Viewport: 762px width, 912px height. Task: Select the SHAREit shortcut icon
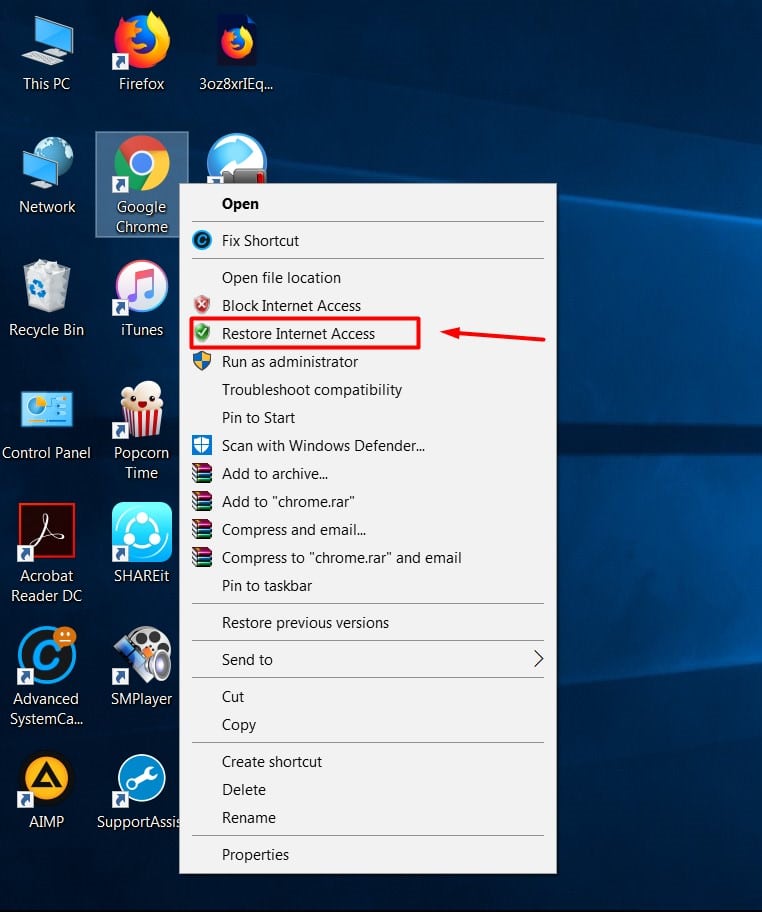(141, 532)
